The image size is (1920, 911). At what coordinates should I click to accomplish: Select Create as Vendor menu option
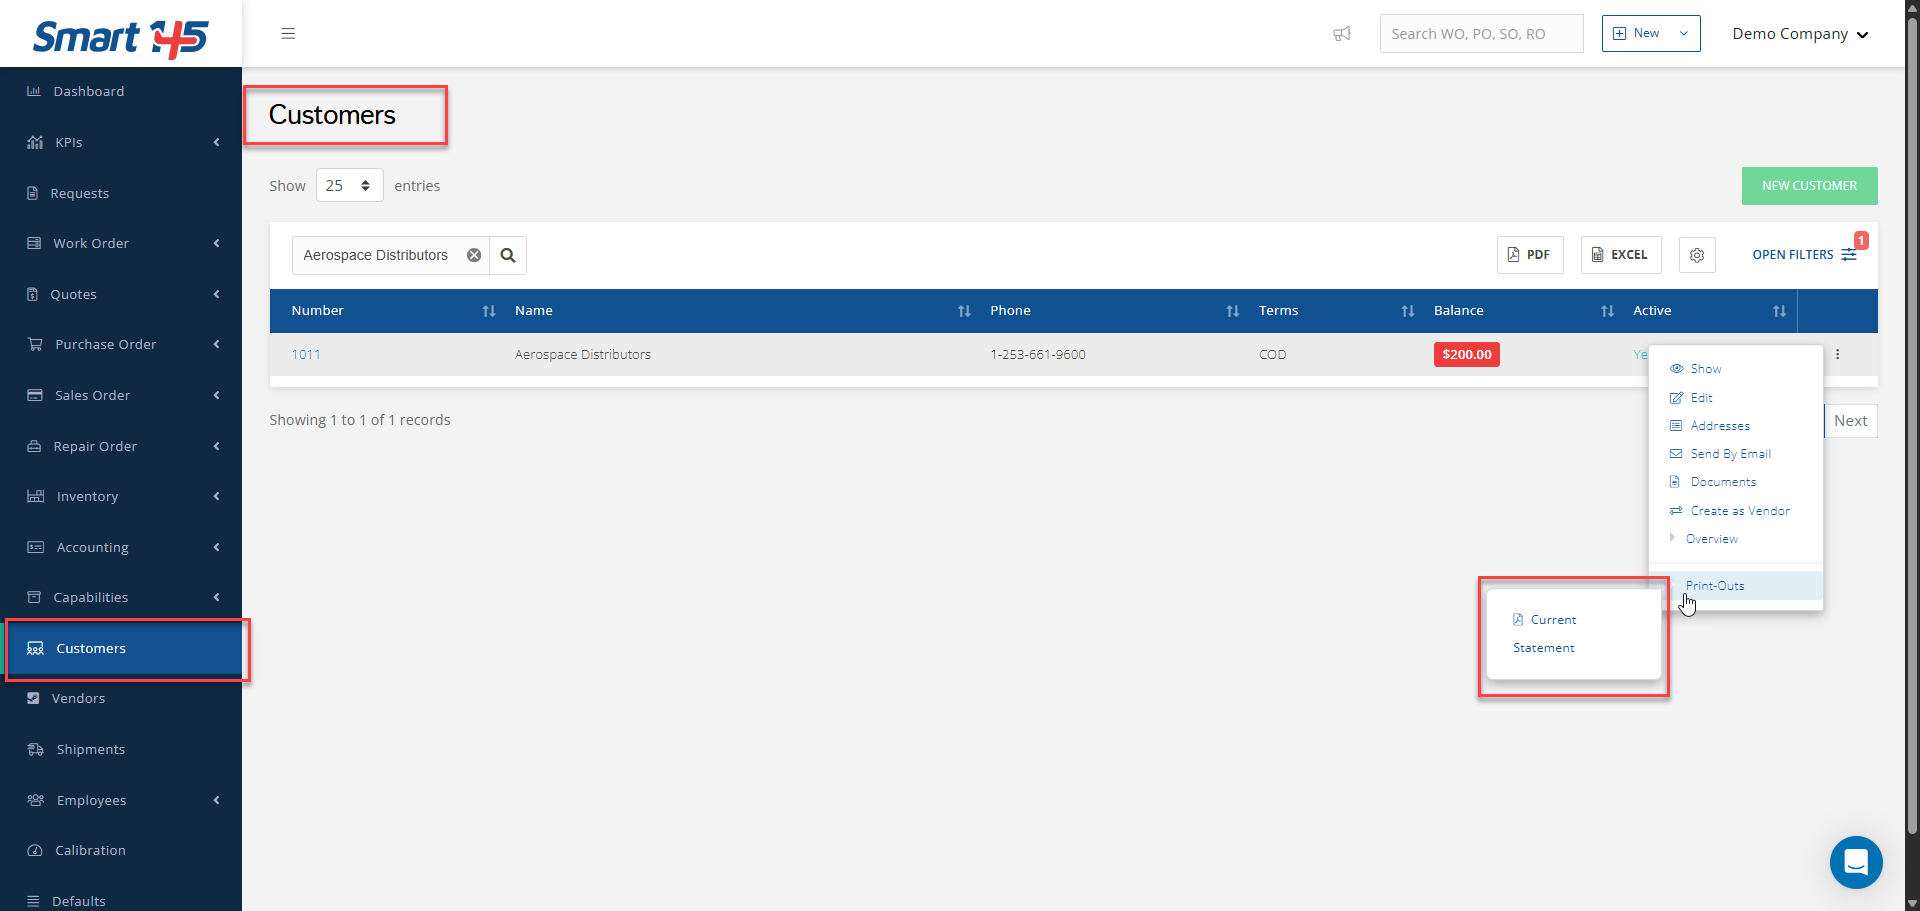point(1739,511)
